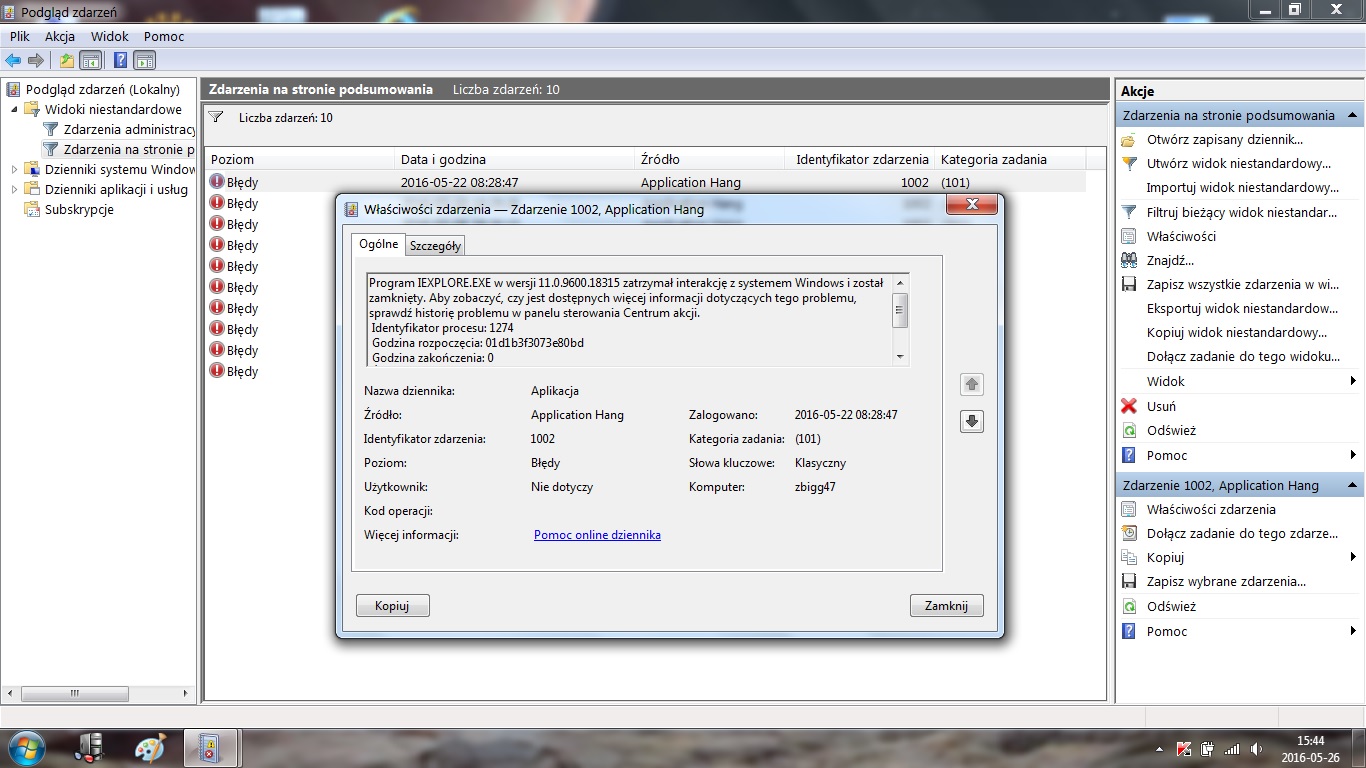Click the Otwórz zapisany dziennik folder icon
The width and height of the screenshot is (1366, 768).
pyautogui.click(x=1129, y=140)
